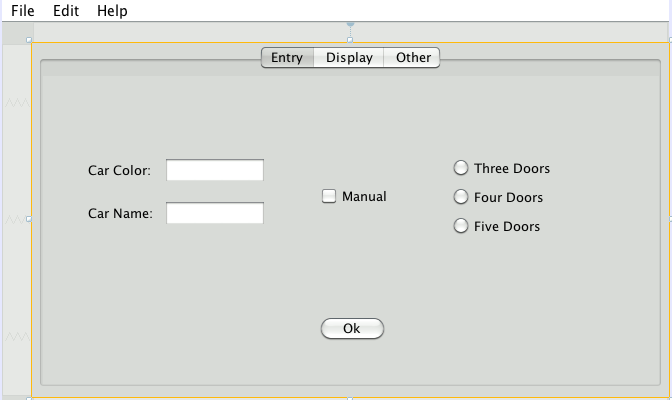Viewport: 672px width, 400px height.
Task: Switch to the Display tab
Action: (x=349, y=58)
